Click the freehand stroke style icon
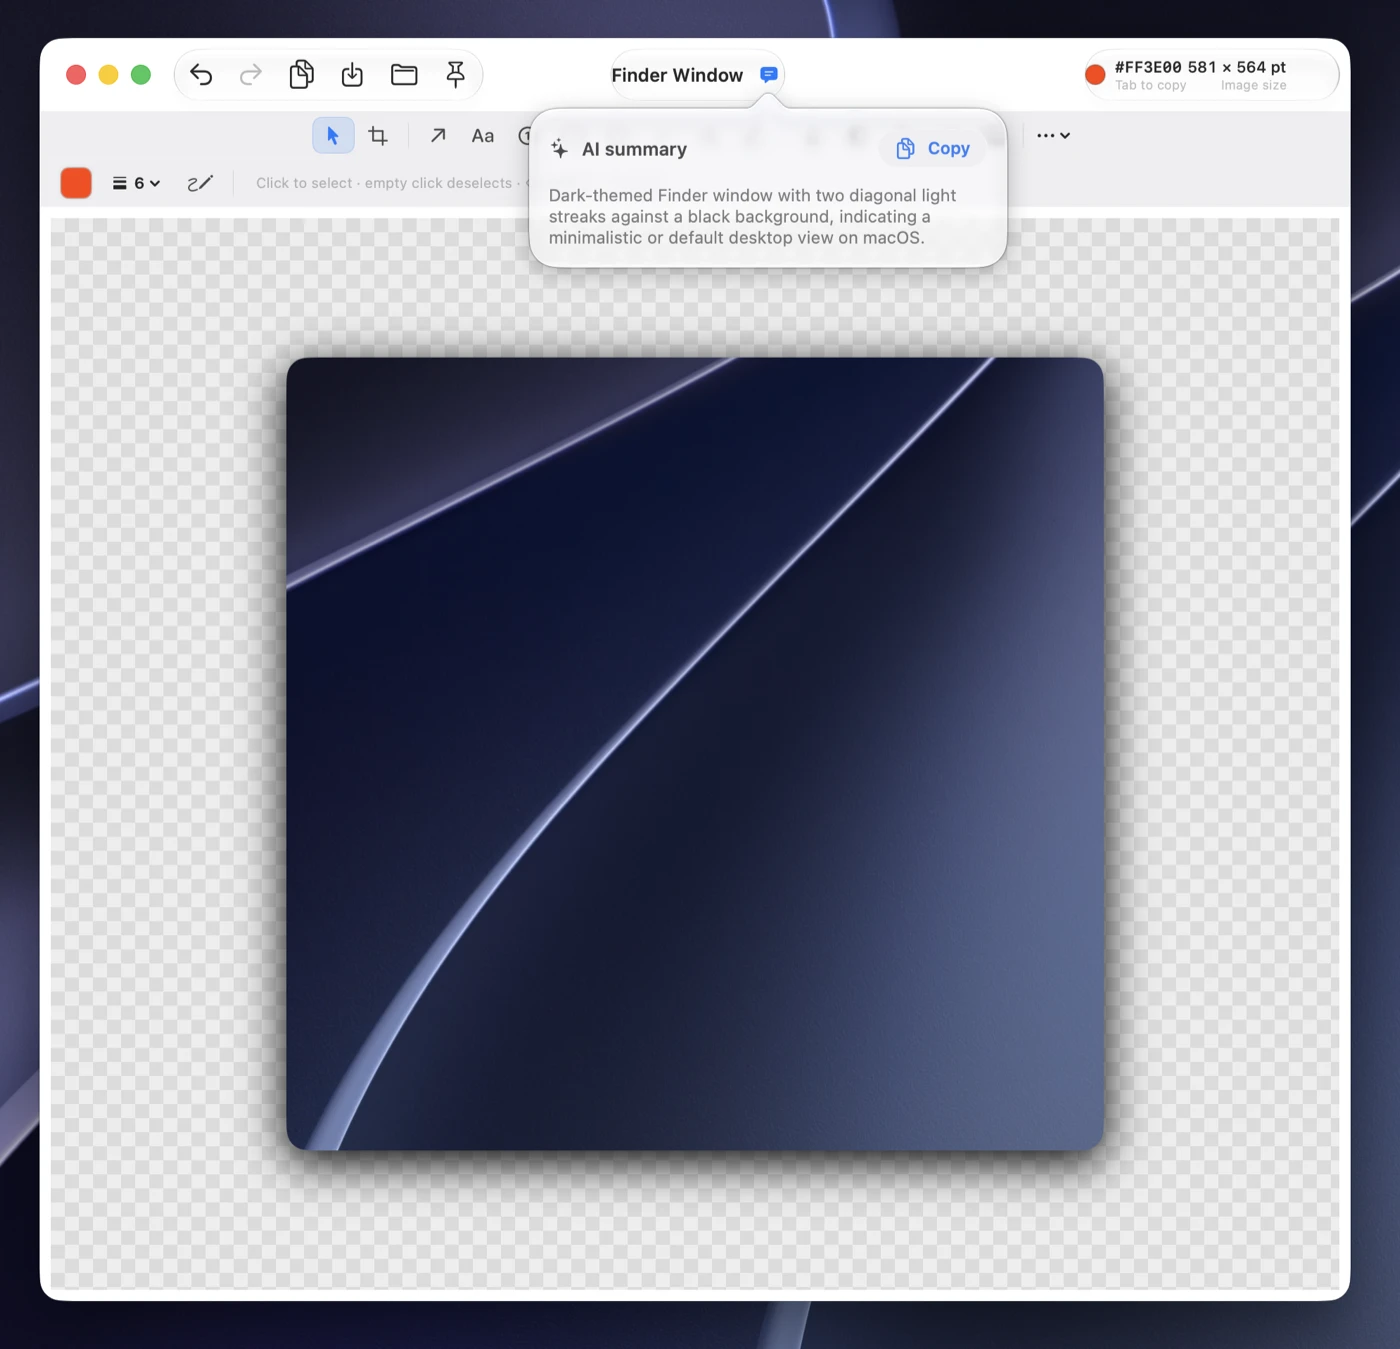Screen dimensions: 1400x1349 click(200, 183)
